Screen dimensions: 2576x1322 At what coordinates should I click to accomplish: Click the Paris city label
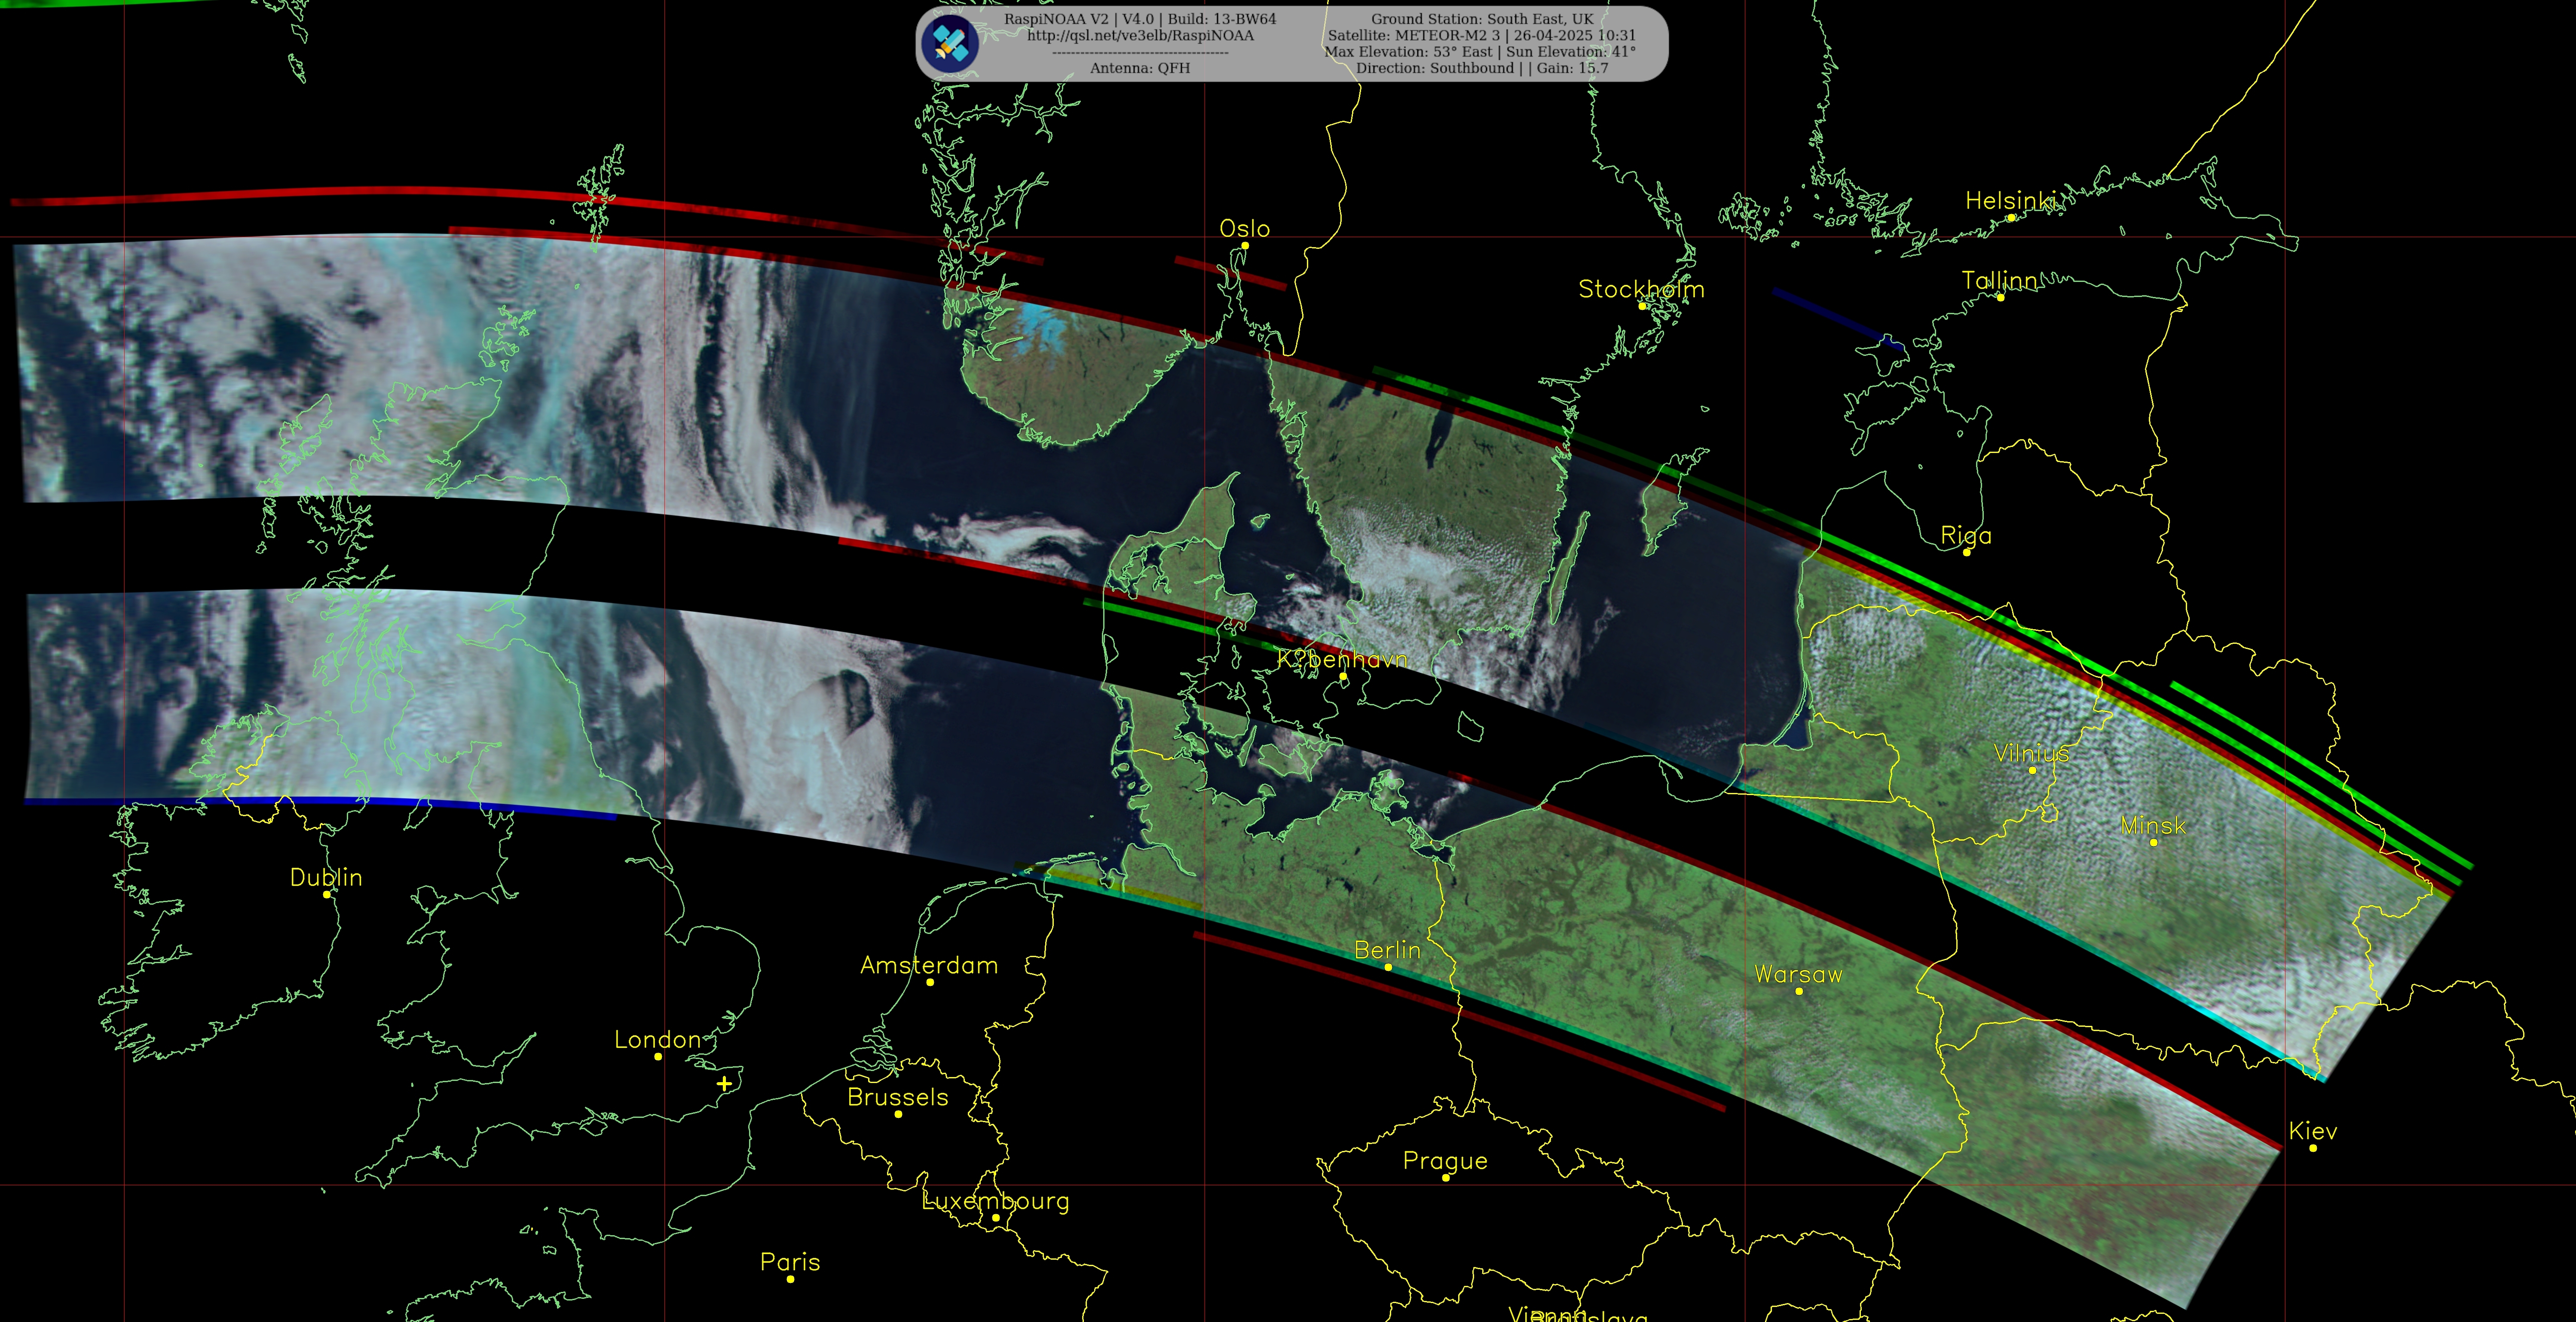coord(790,1263)
